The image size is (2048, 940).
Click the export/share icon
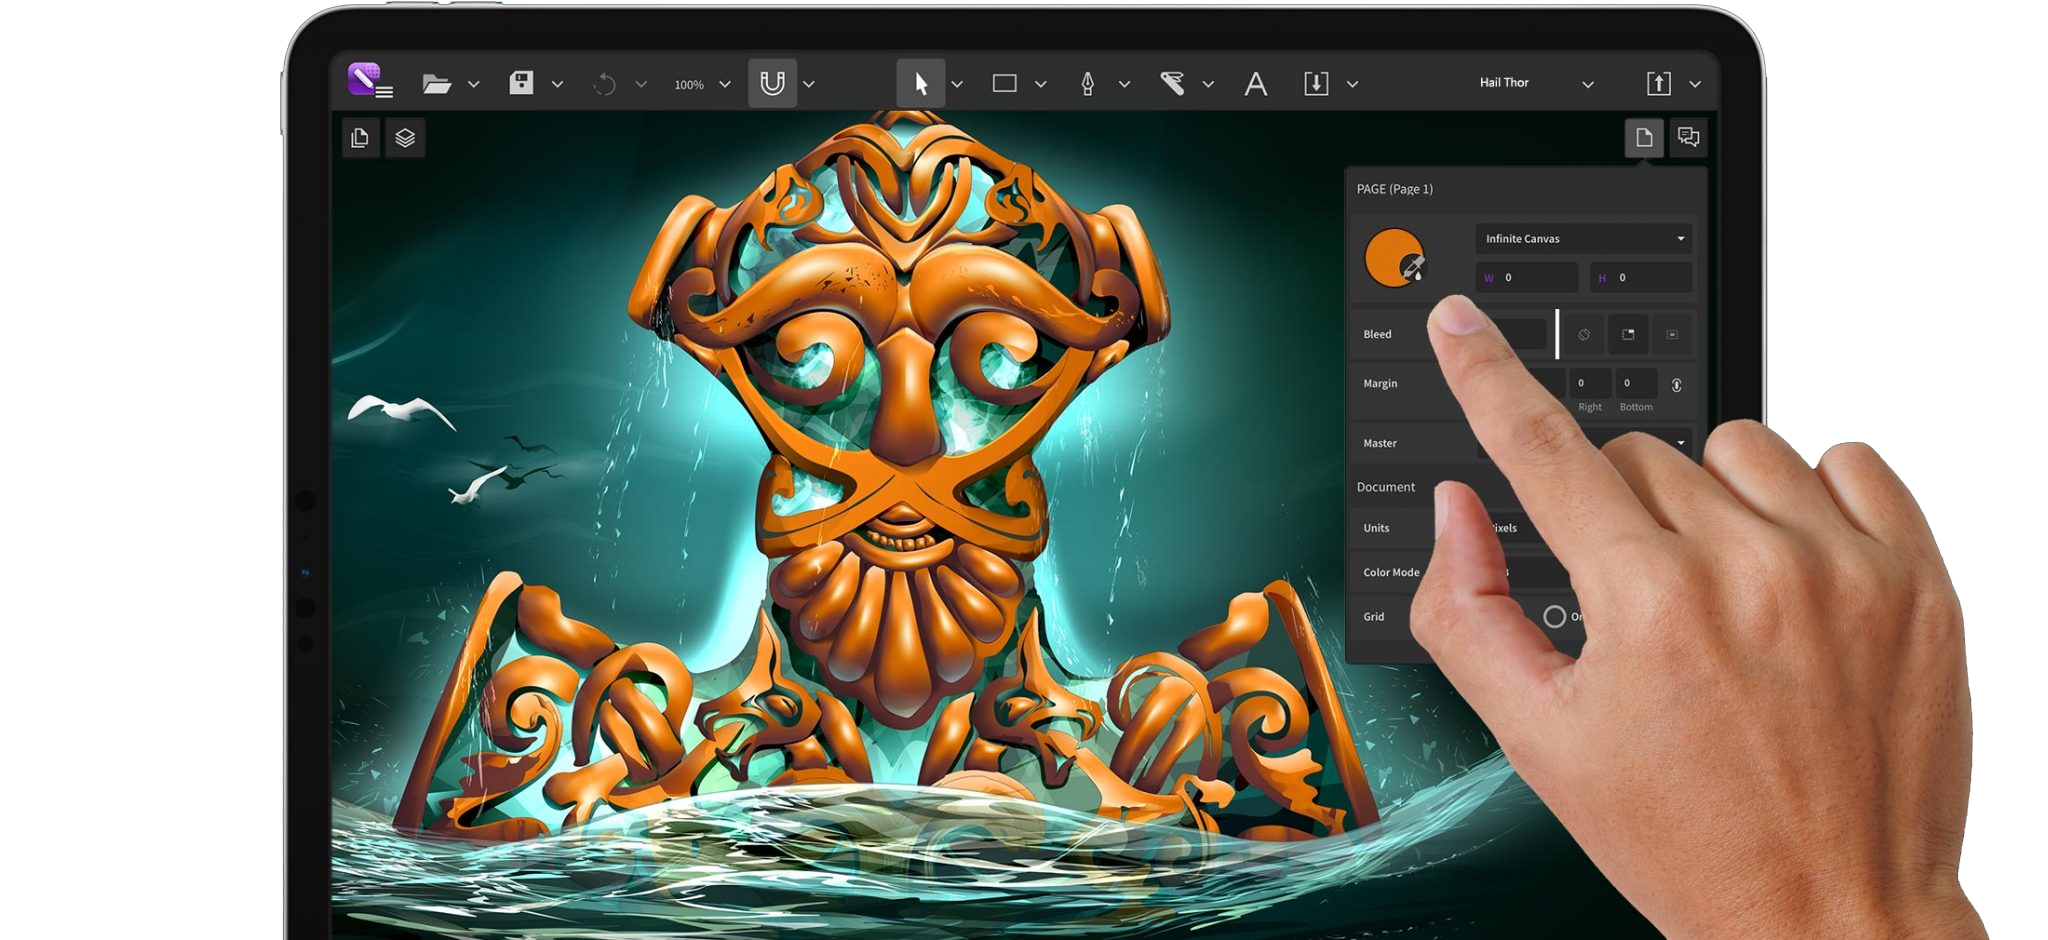pos(1658,84)
